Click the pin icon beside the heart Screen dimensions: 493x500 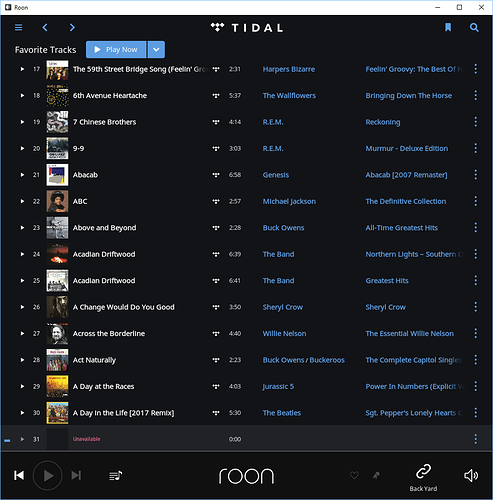[x=376, y=475]
